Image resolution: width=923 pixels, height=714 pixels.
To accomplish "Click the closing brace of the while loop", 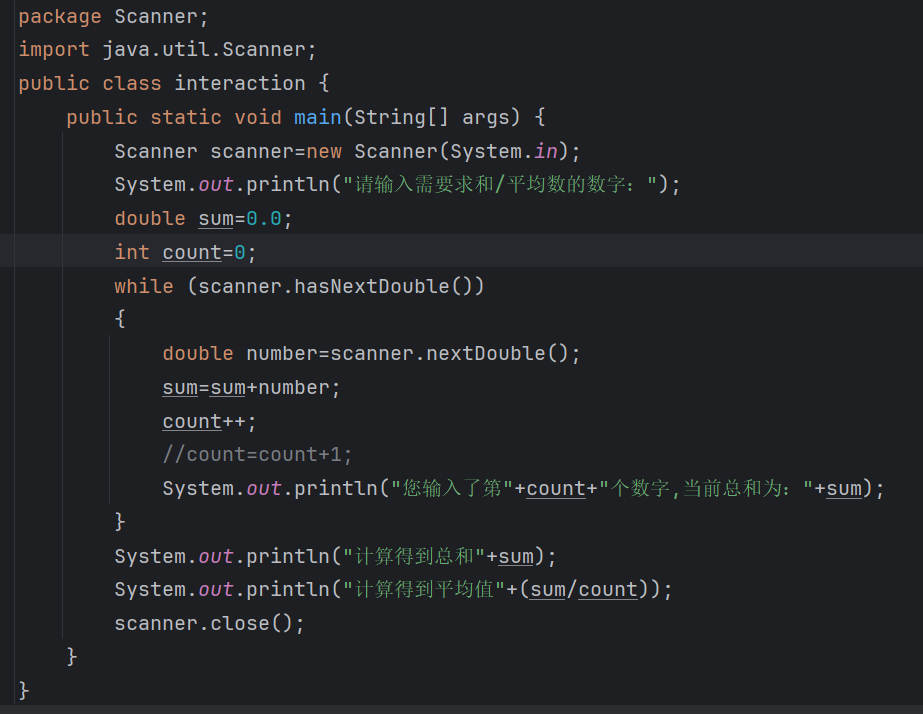I will 119,522.
